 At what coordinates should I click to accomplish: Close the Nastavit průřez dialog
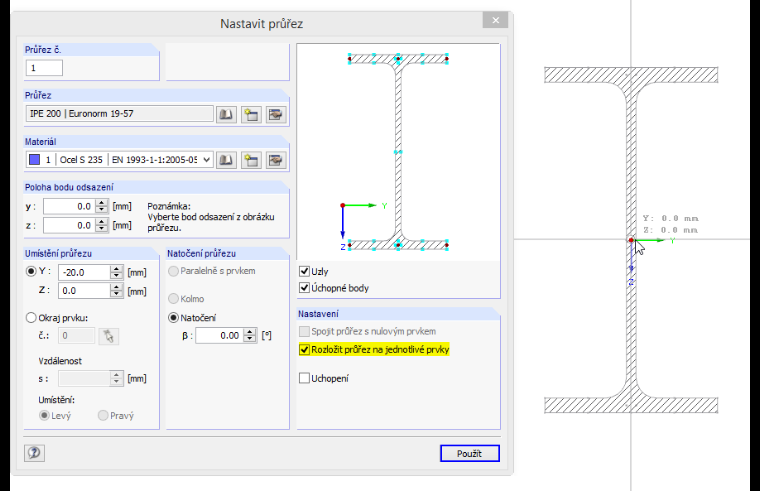tap(495, 20)
